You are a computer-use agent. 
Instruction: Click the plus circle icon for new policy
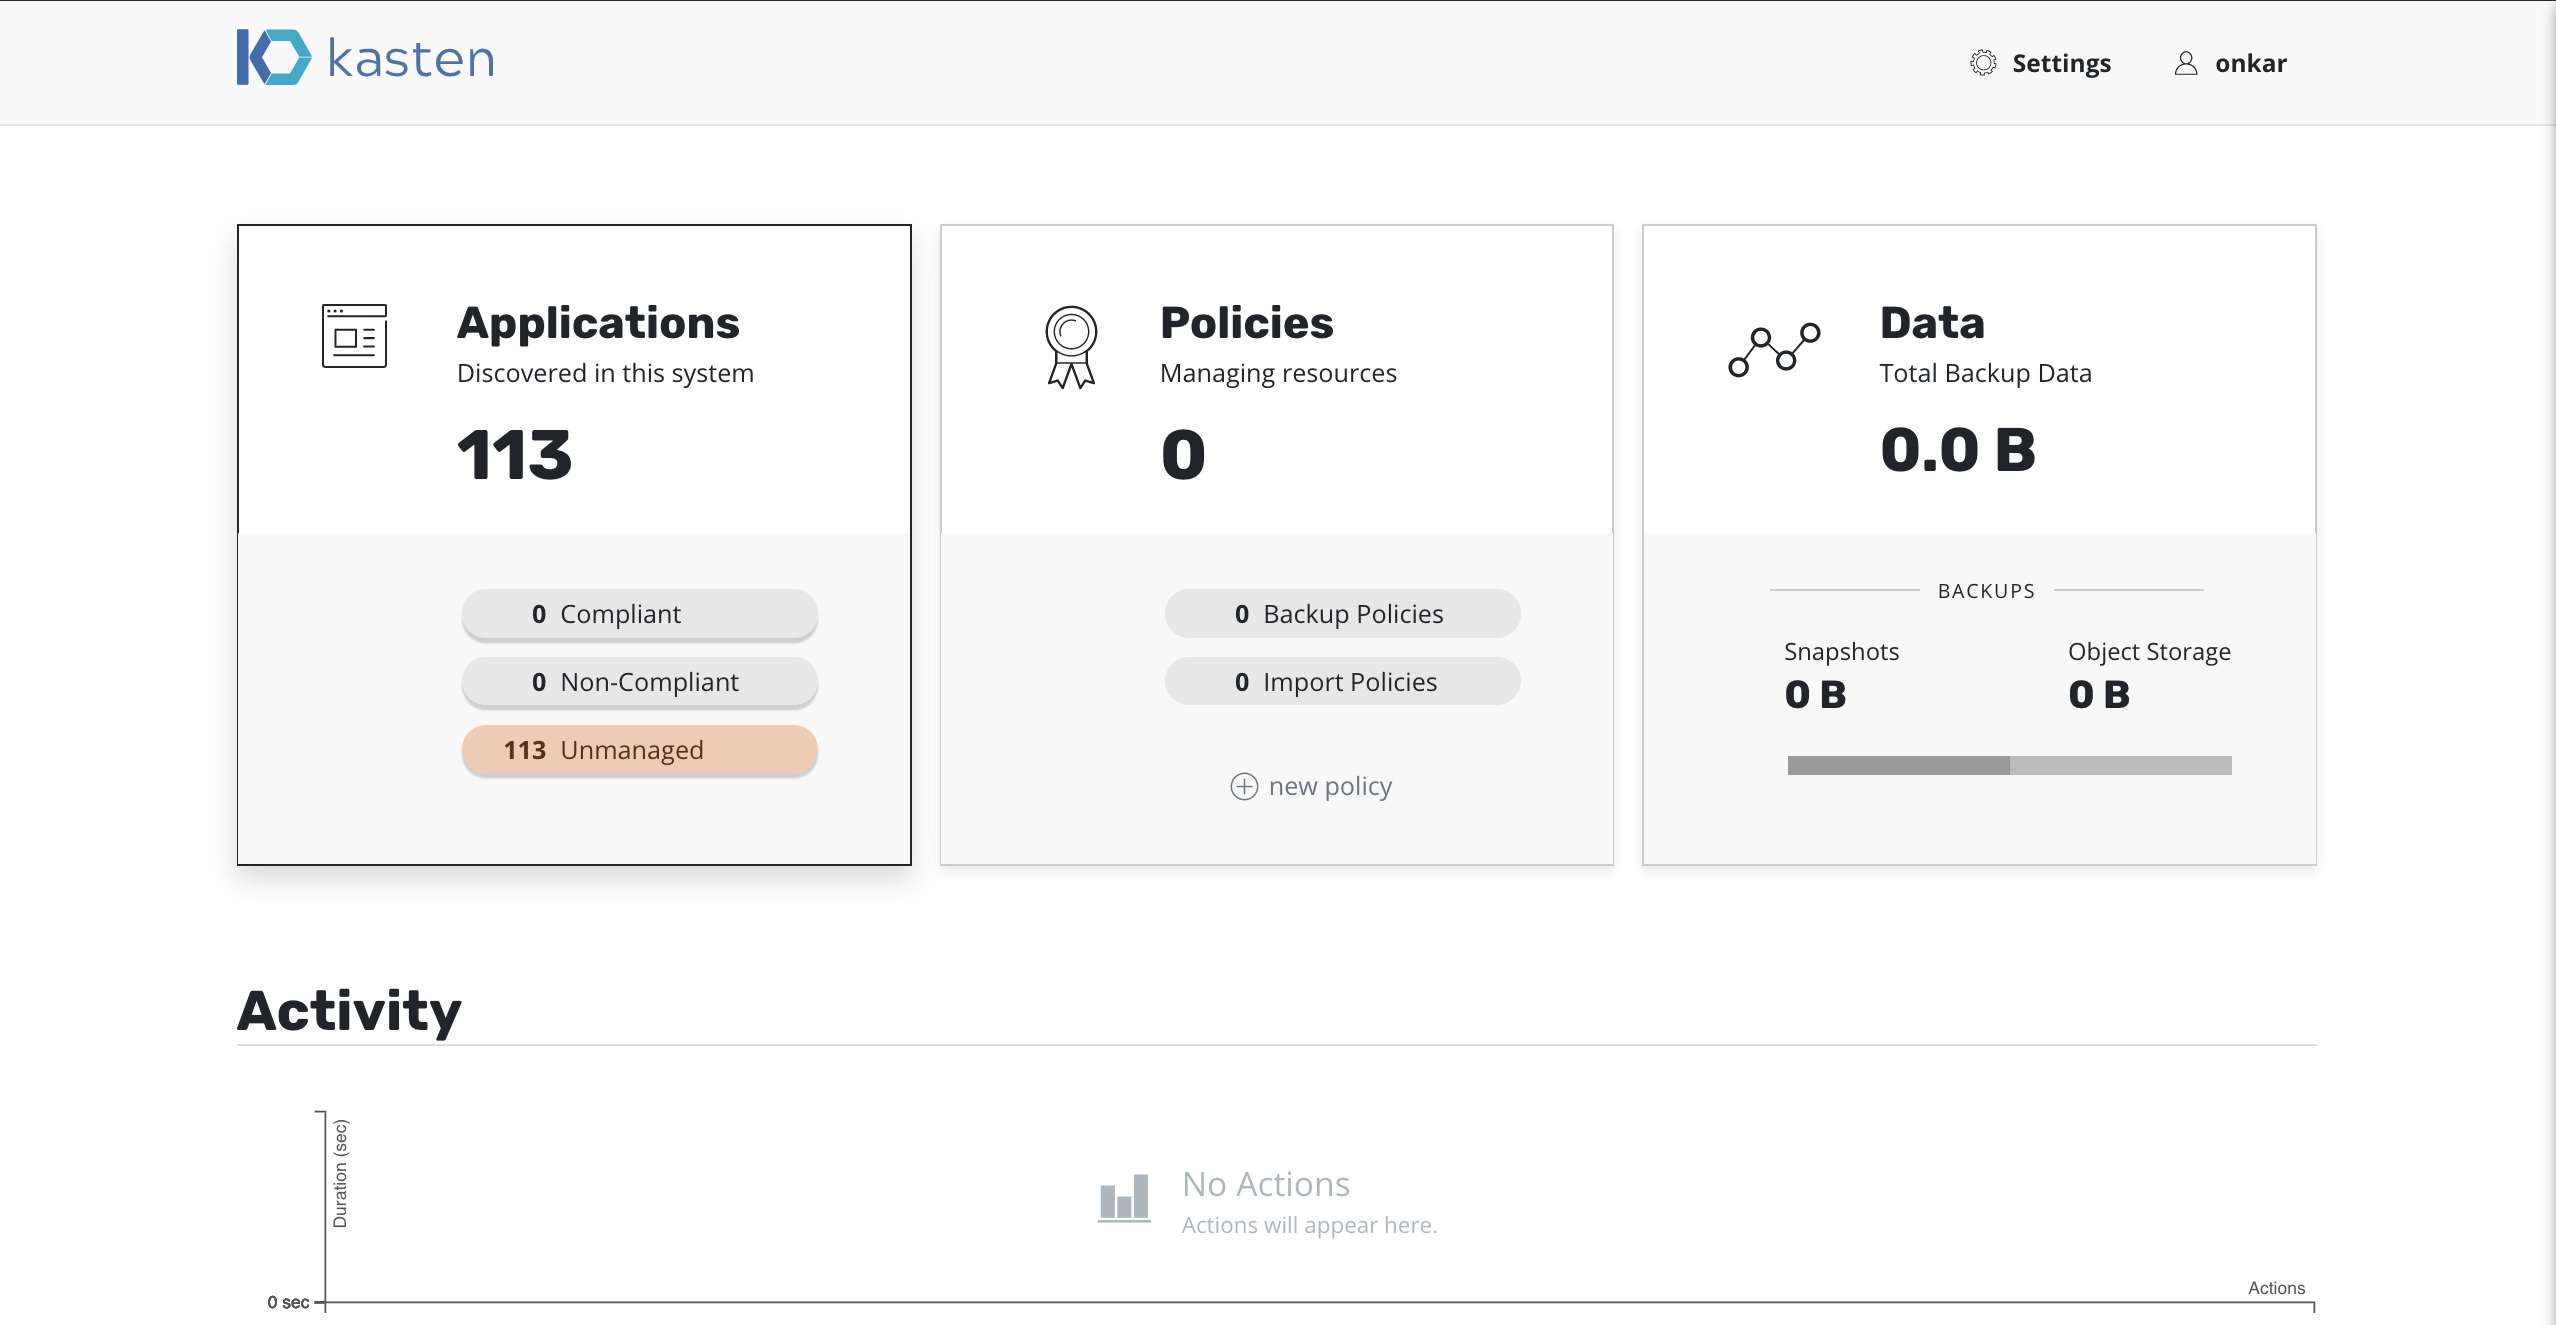[1244, 786]
